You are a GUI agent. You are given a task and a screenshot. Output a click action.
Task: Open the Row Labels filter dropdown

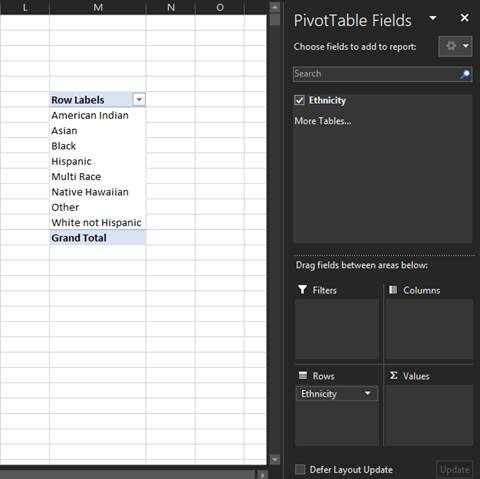coord(139,99)
